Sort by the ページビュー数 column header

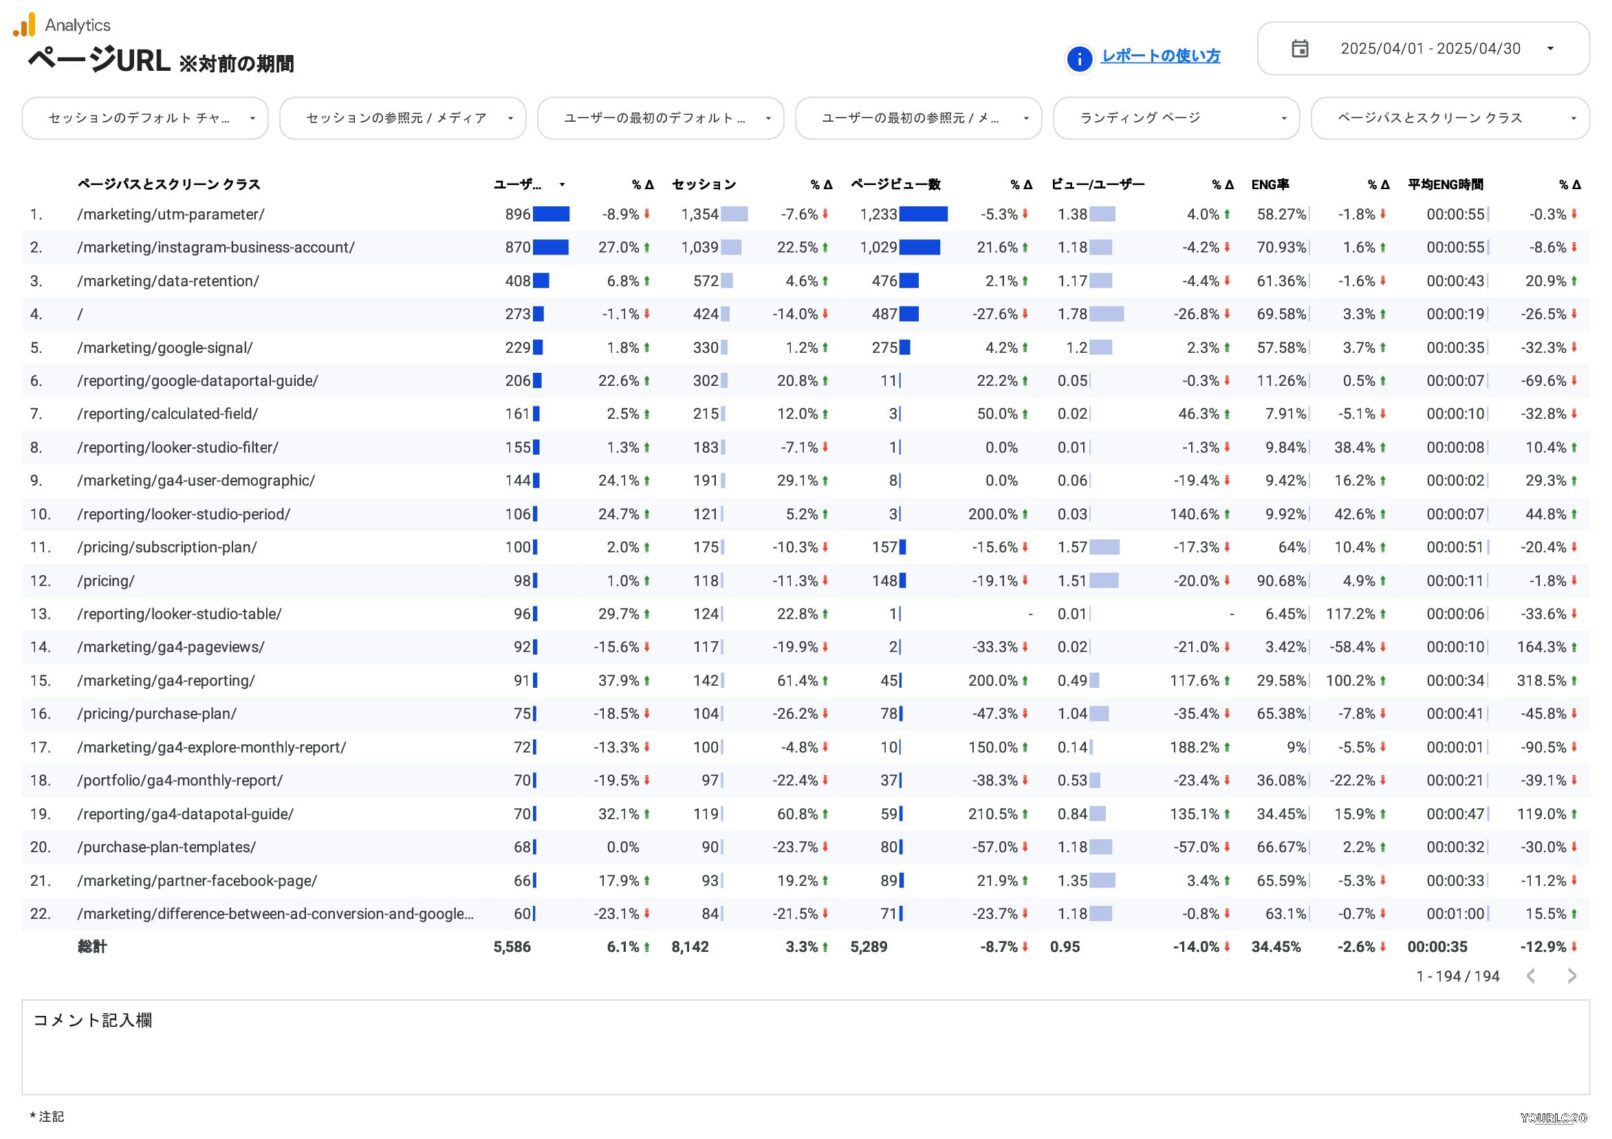[x=895, y=185]
